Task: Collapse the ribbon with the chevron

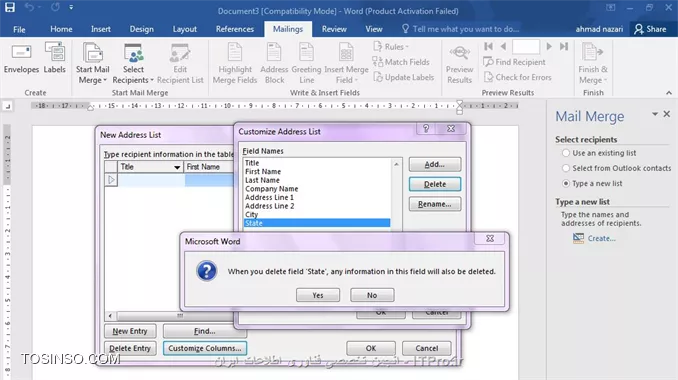Action: [x=668, y=93]
